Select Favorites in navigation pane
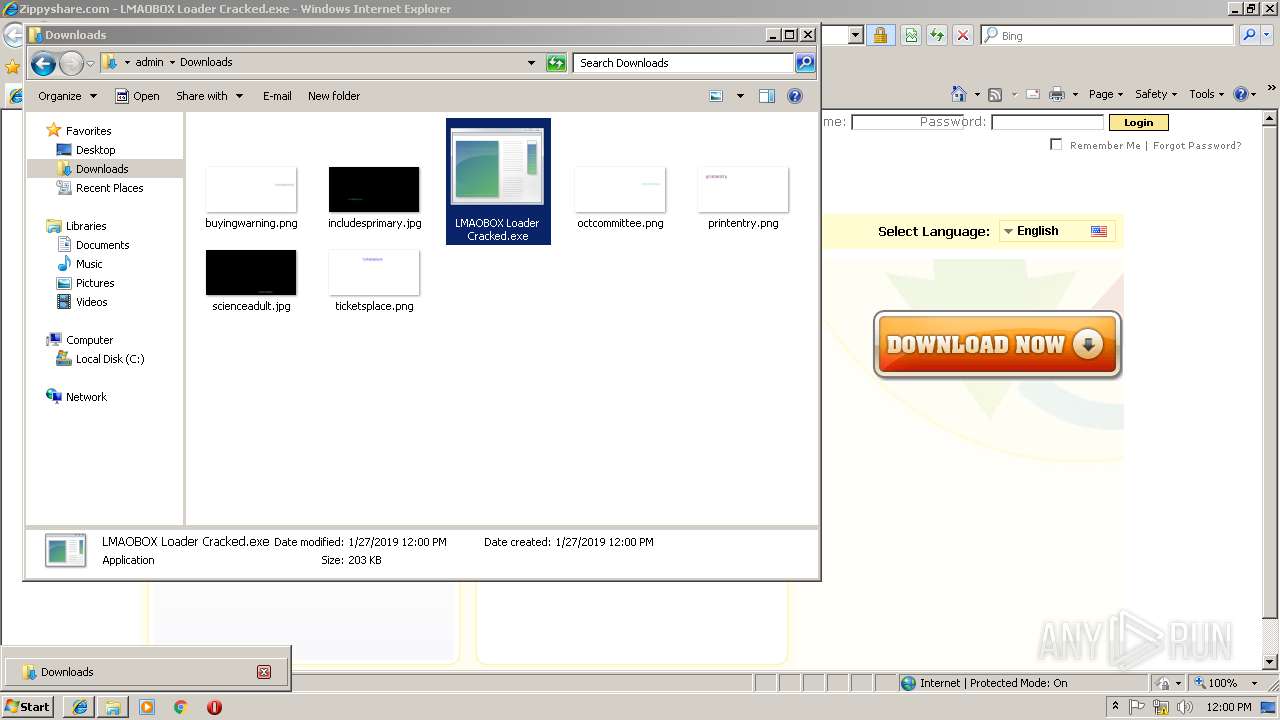Viewport: 1280px width, 720px height. [88, 131]
